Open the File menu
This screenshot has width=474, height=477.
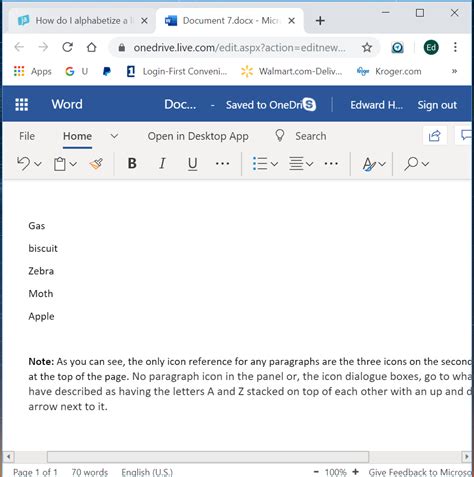coord(27,136)
